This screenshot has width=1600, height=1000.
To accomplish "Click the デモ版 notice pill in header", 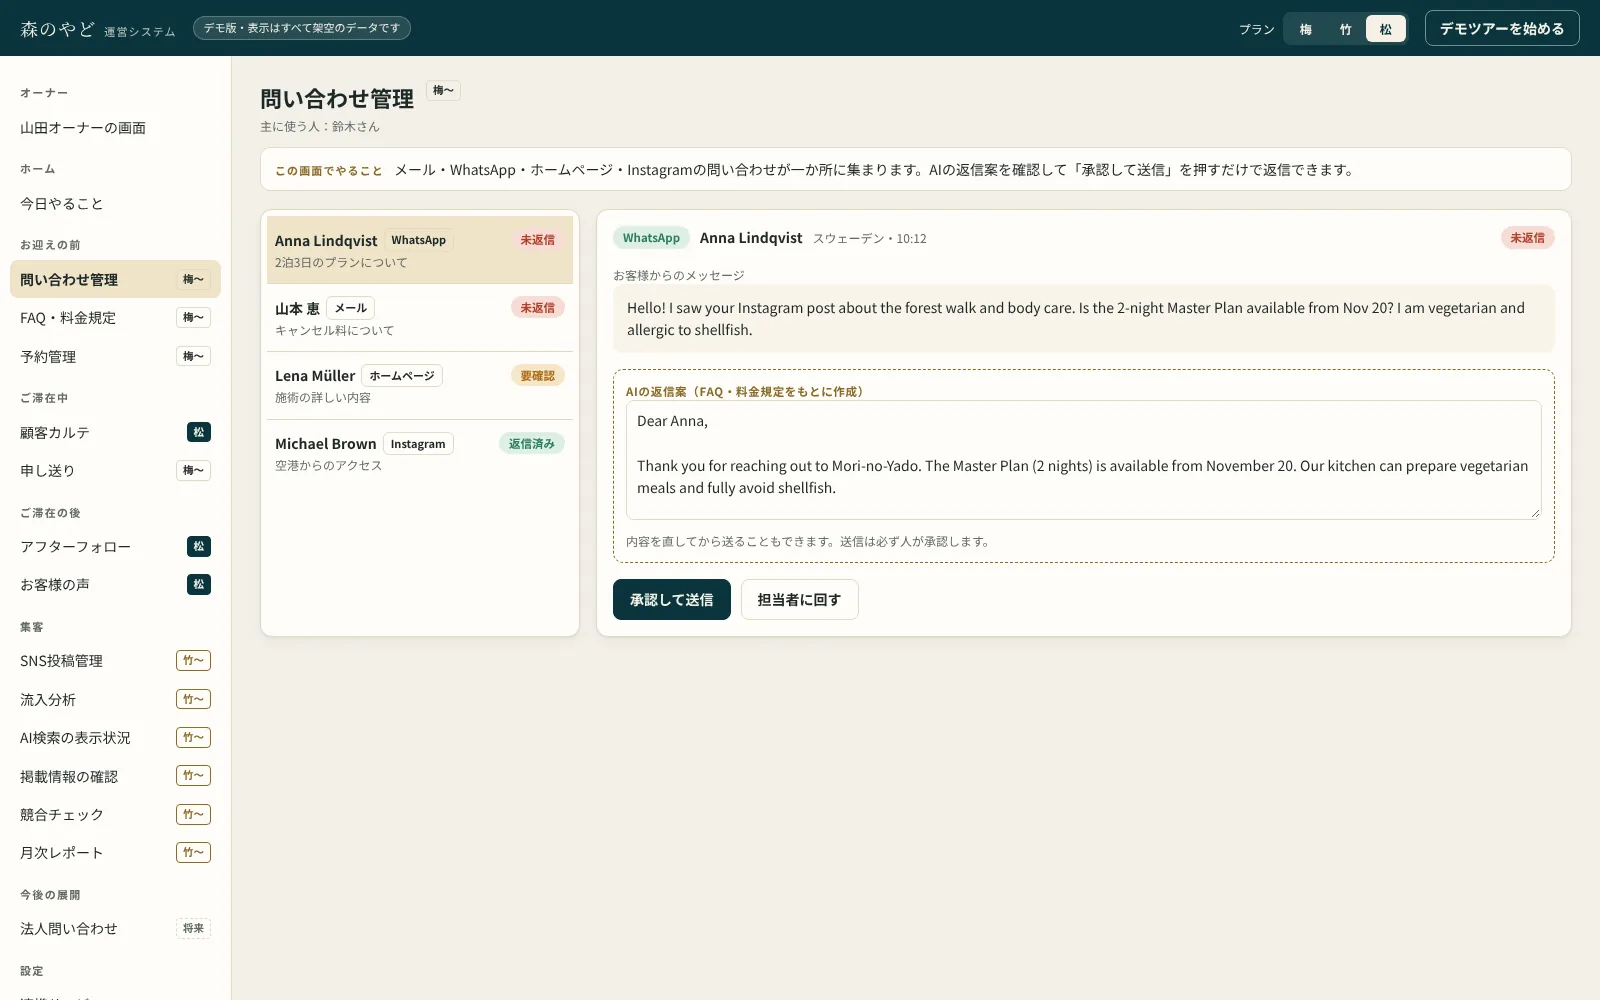I will click(302, 28).
